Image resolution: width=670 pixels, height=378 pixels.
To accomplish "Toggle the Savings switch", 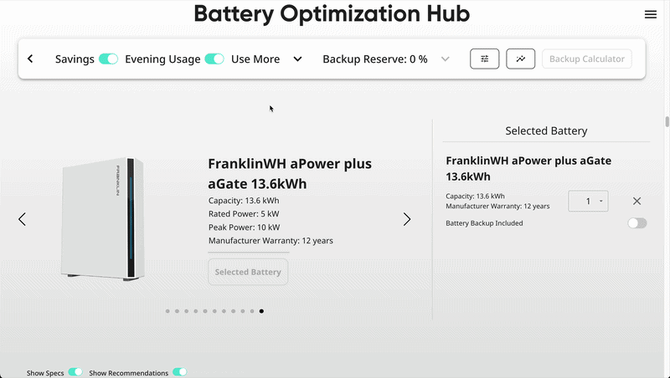I will click(x=109, y=59).
